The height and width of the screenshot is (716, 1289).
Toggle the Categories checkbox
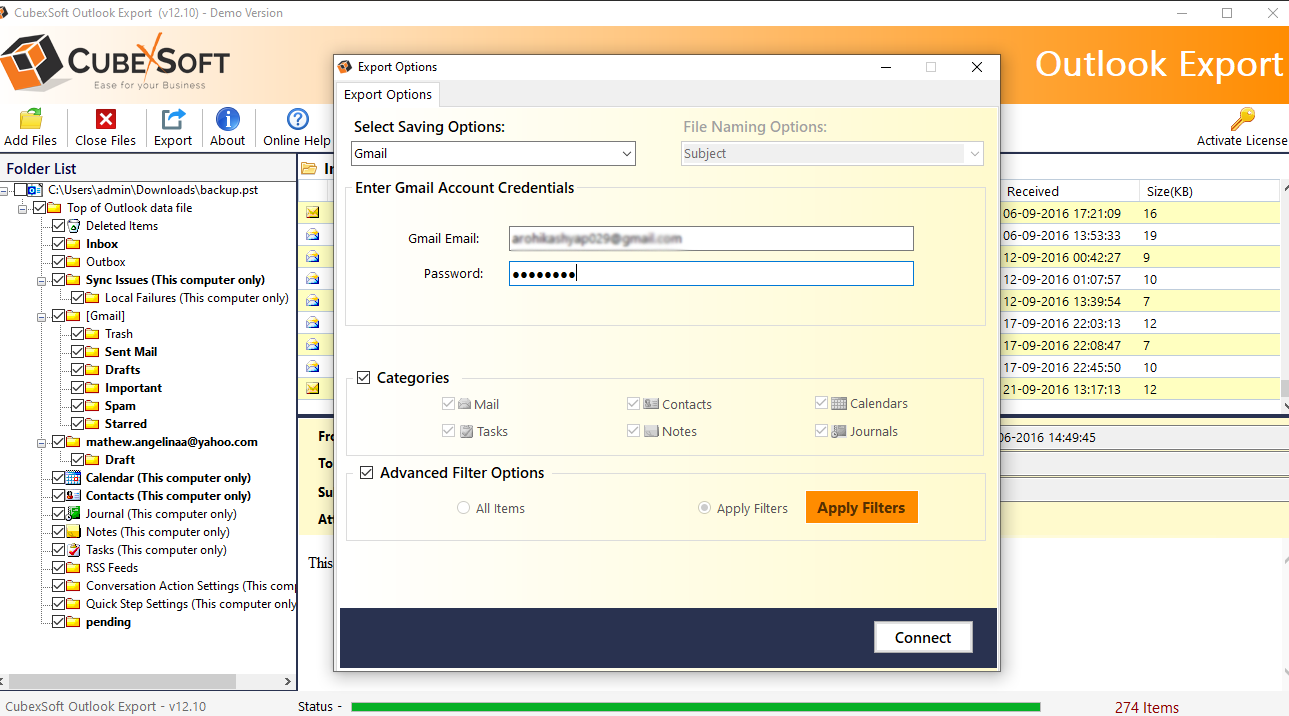[365, 378]
